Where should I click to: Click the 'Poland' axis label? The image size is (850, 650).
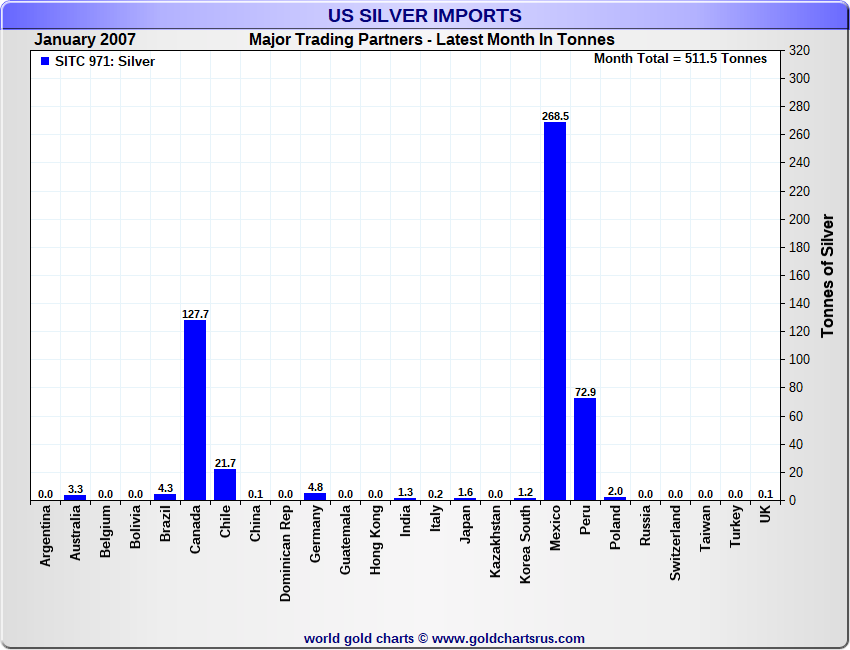click(615, 527)
